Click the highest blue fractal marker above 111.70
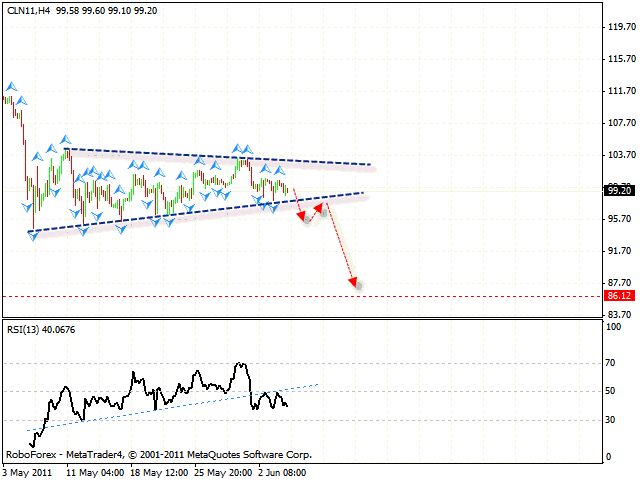 point(11,87)
